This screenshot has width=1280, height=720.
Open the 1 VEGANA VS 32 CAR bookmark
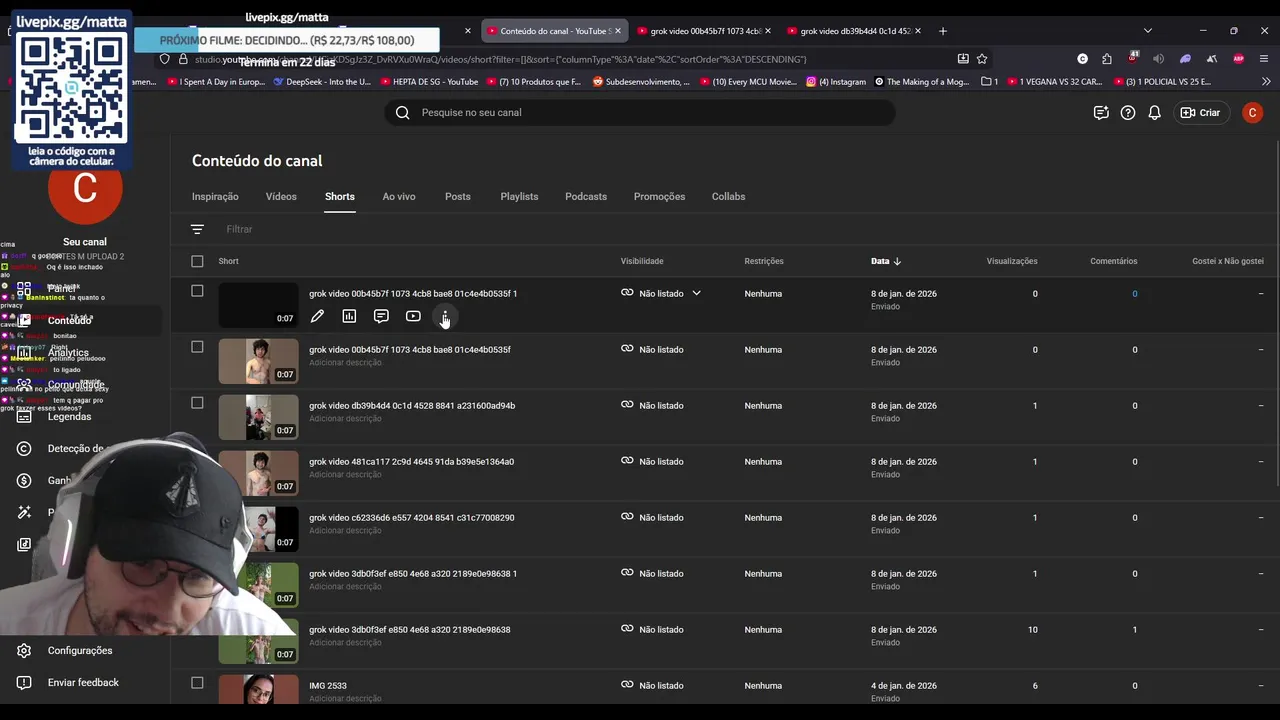point(1054,82)
